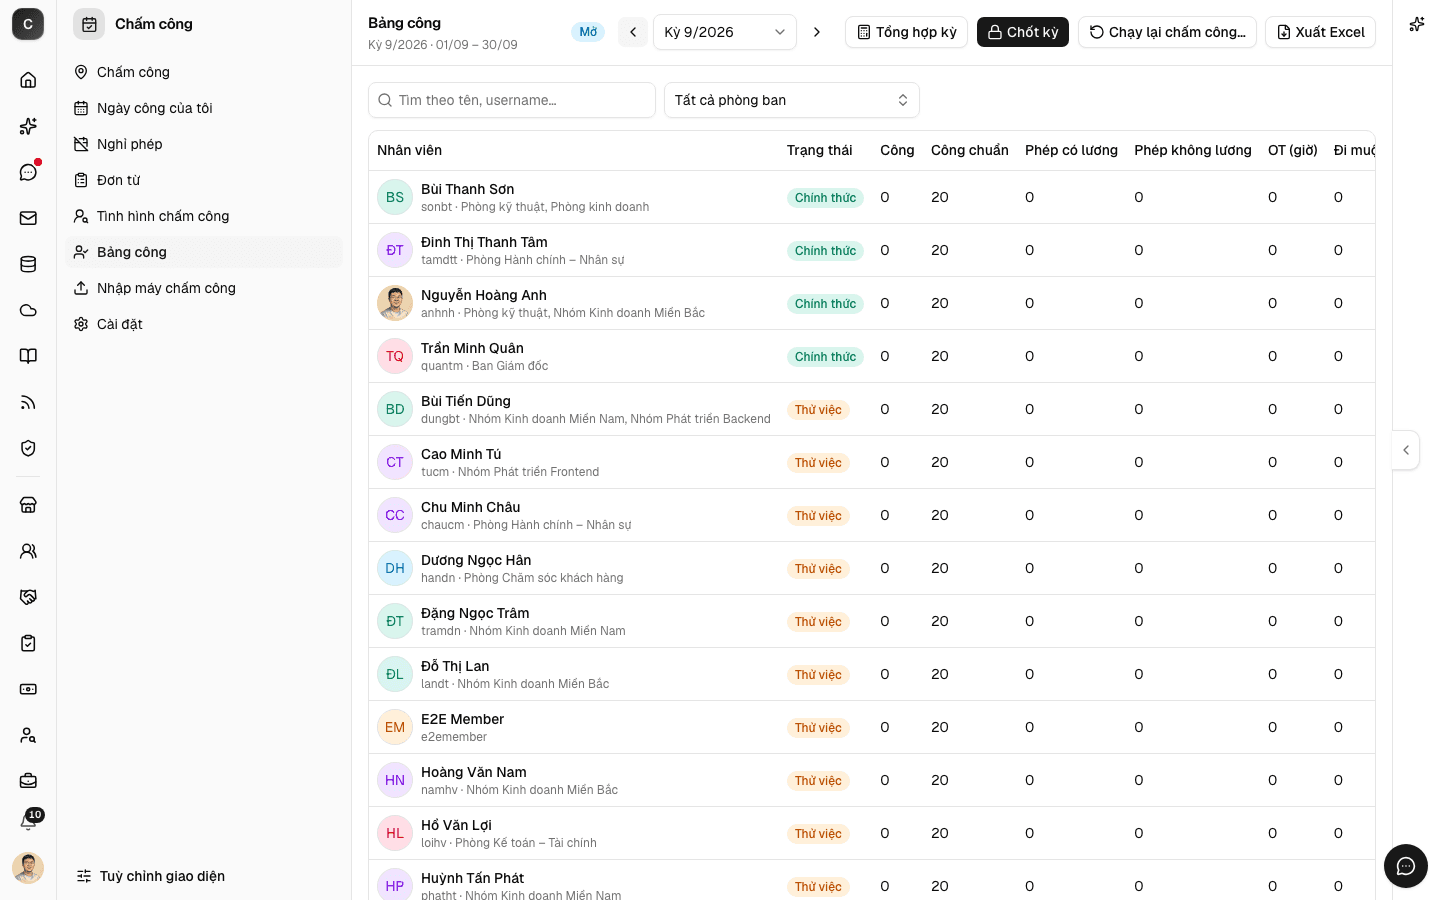
Task: Go to previous period arrow
Action: coord(633,32)
